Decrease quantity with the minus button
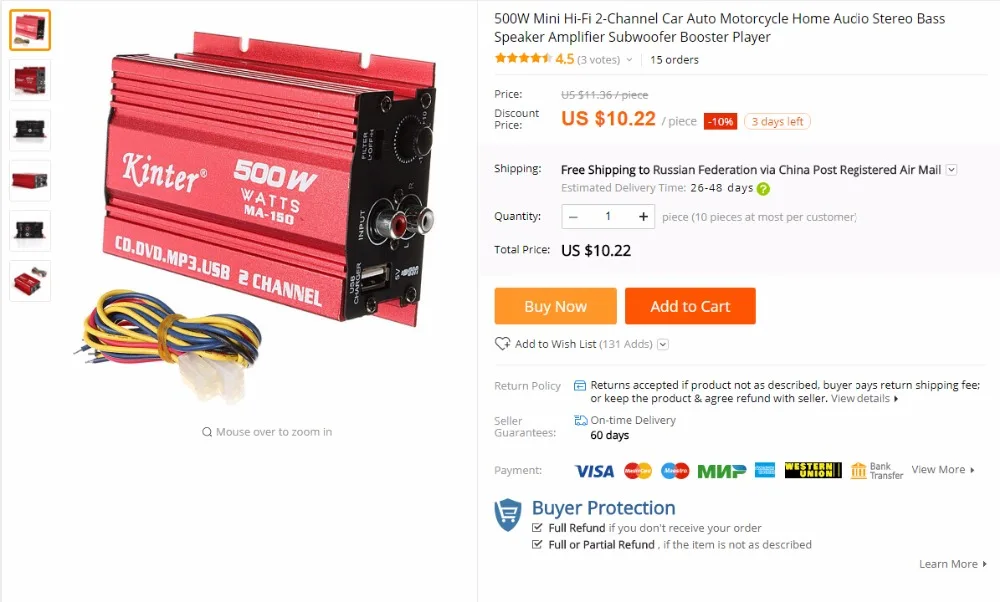The image size is (1000, 602). click(x=573, y=217)
